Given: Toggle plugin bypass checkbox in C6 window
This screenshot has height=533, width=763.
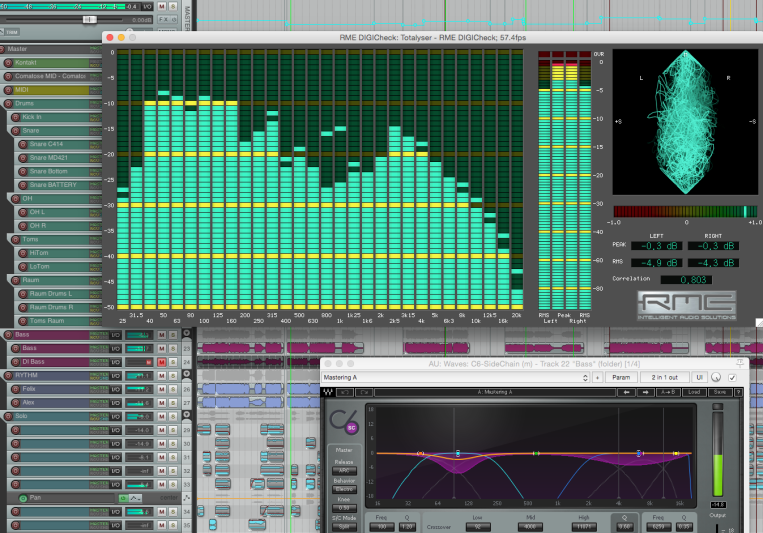Looking at the screenshot, I should point(732,378).
